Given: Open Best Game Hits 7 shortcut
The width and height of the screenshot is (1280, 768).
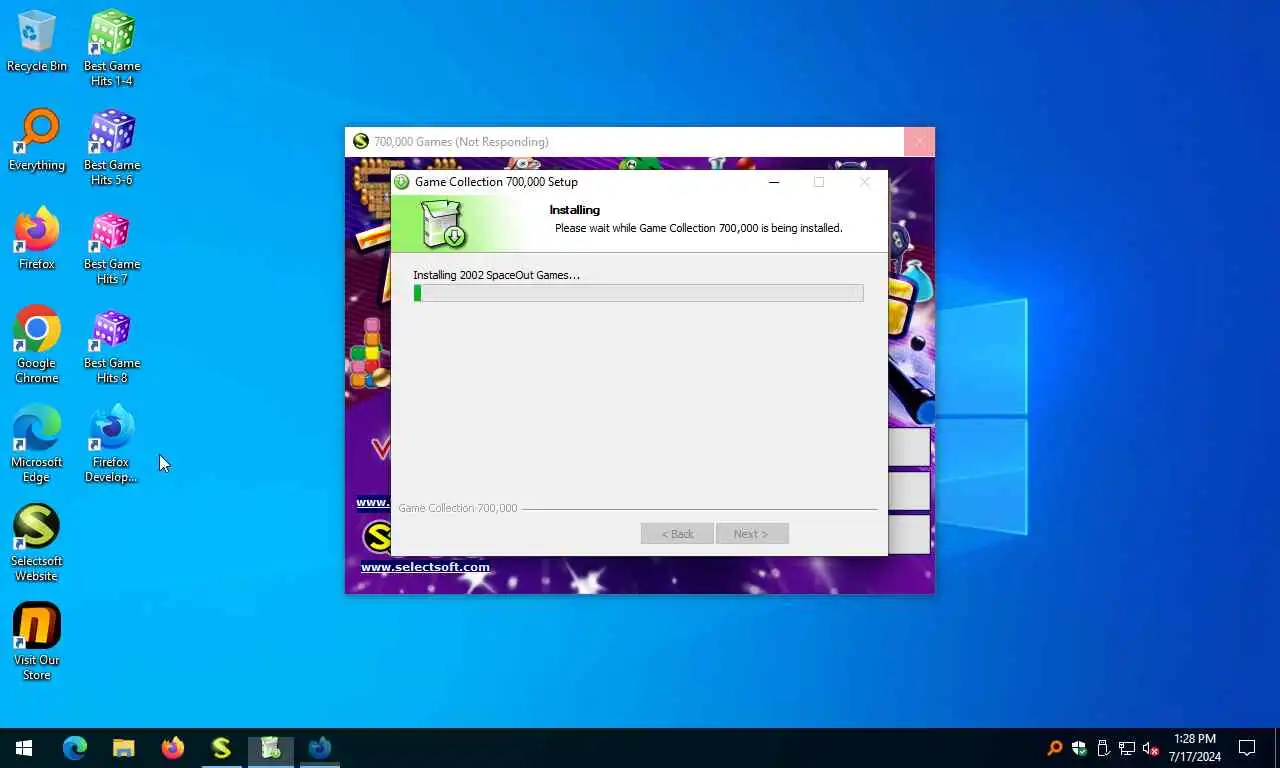Looking at the screenshot, I should coord(112,245).
